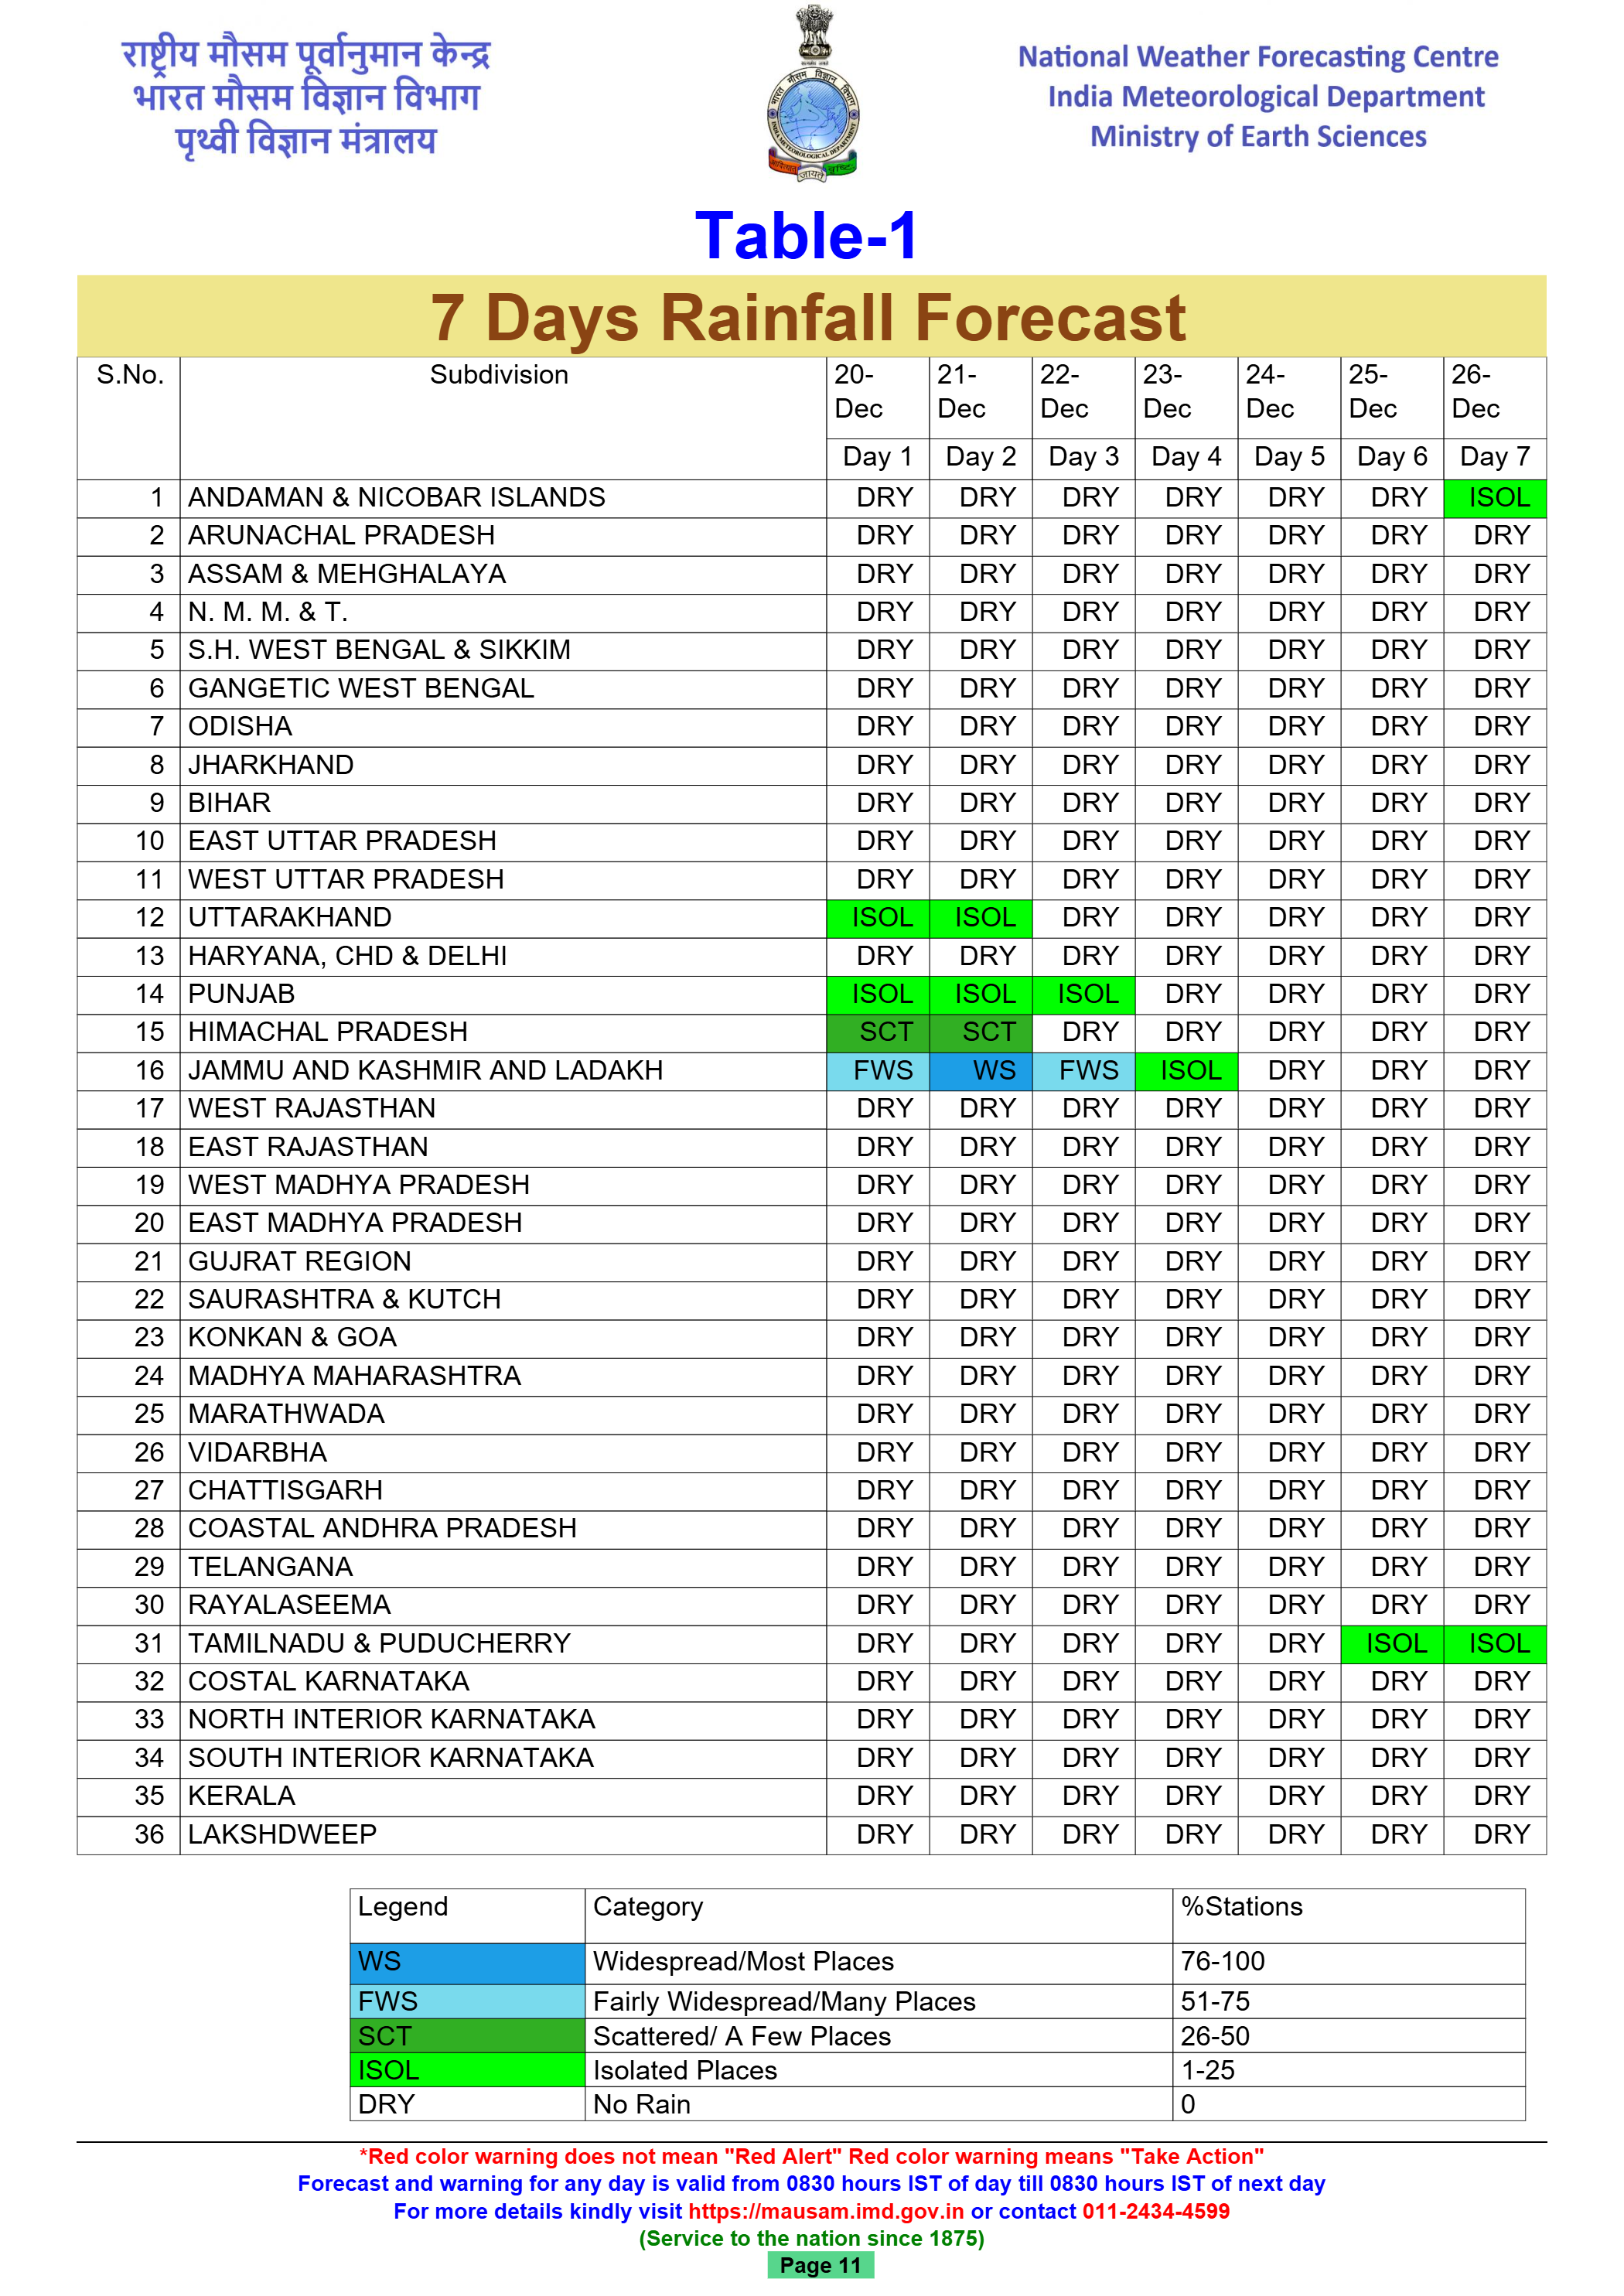Select the SCT dark green legend swatch
The image size is (1624, 2296).
click(x=466, y=2036)
